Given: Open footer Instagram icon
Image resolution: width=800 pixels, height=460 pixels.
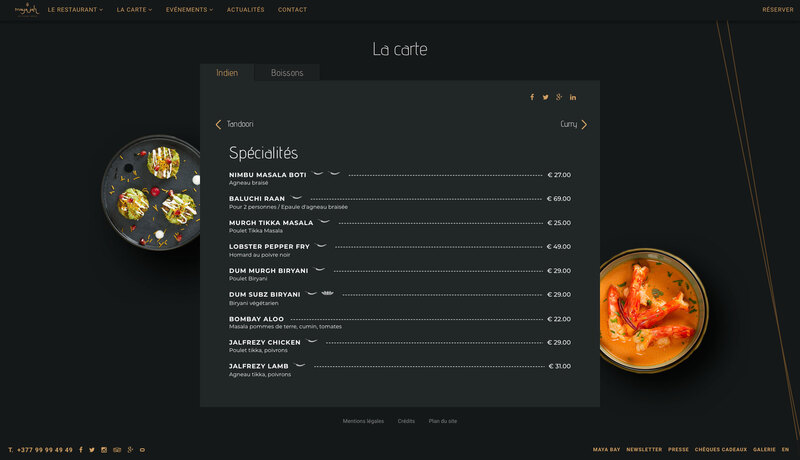Looking at the screenshot, I should tap(104, 450).
